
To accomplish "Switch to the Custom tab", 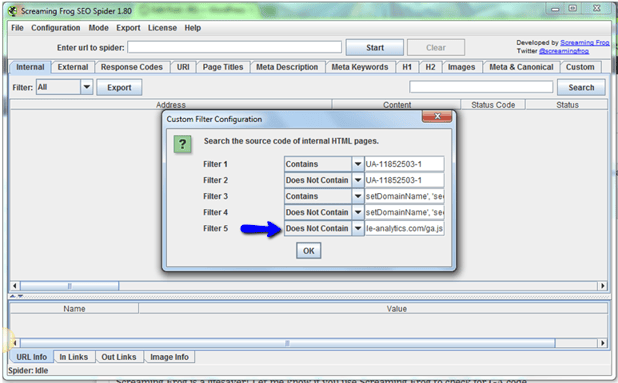I will coord(580,67).
